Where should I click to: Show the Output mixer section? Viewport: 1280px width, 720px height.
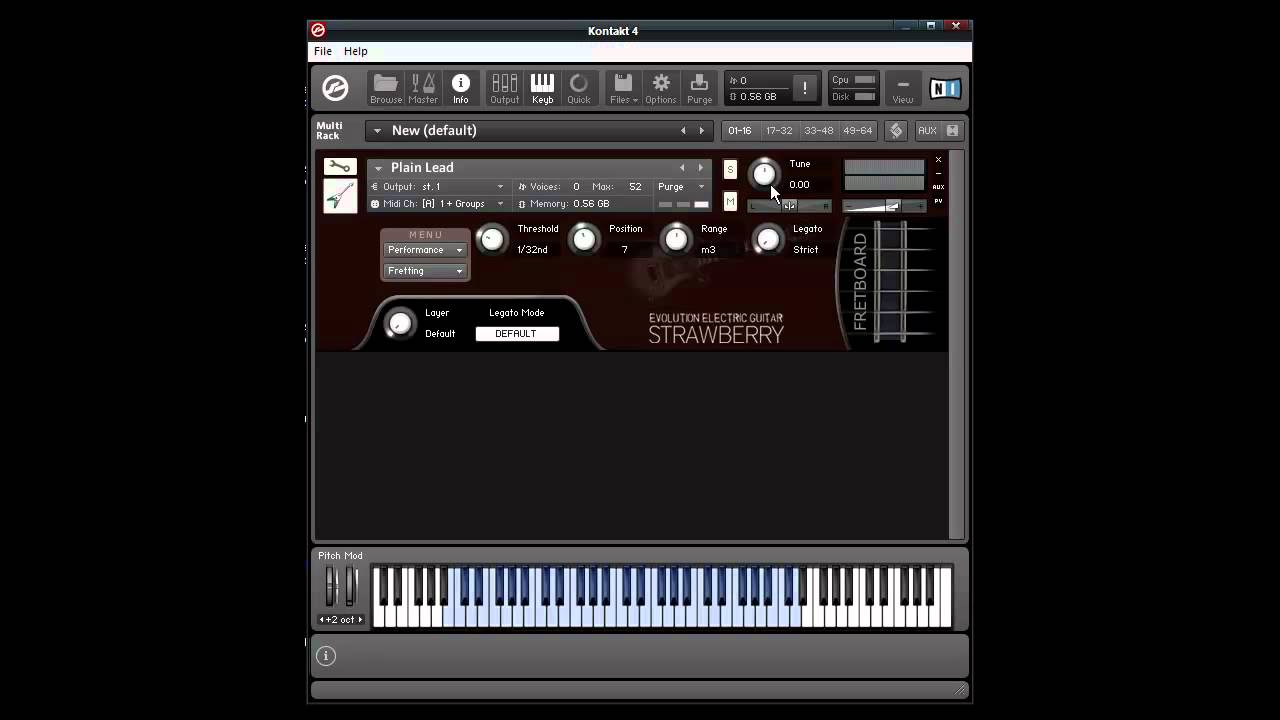[x=504, y=89]
